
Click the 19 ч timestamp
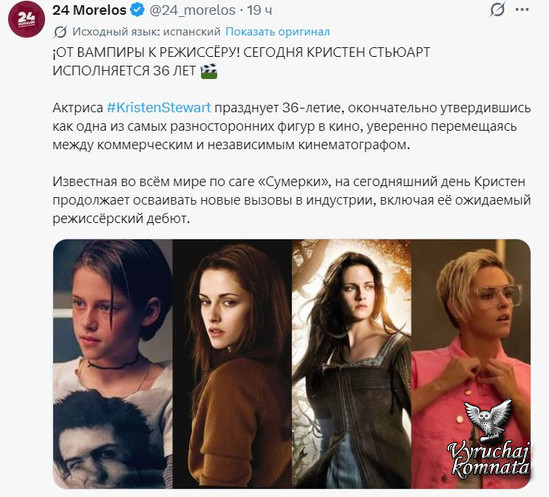tap(259, 10)
